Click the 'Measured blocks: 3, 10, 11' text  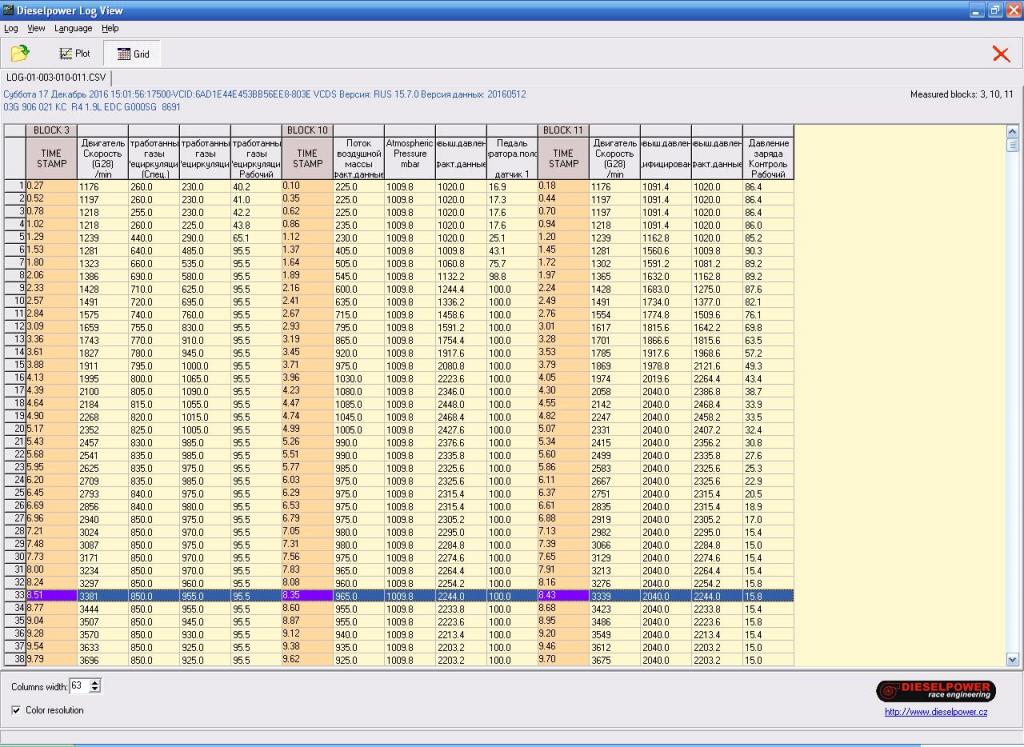coord(961,94)
